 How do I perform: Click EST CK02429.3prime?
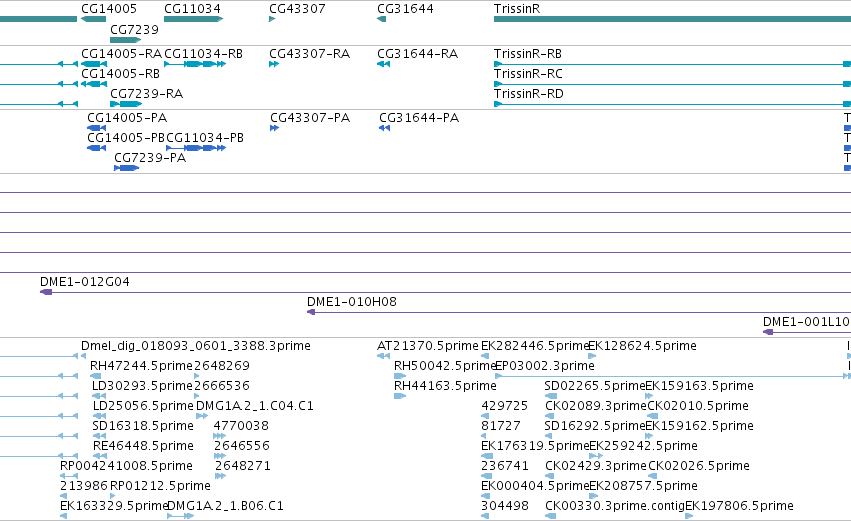click(x=596, y=466)
